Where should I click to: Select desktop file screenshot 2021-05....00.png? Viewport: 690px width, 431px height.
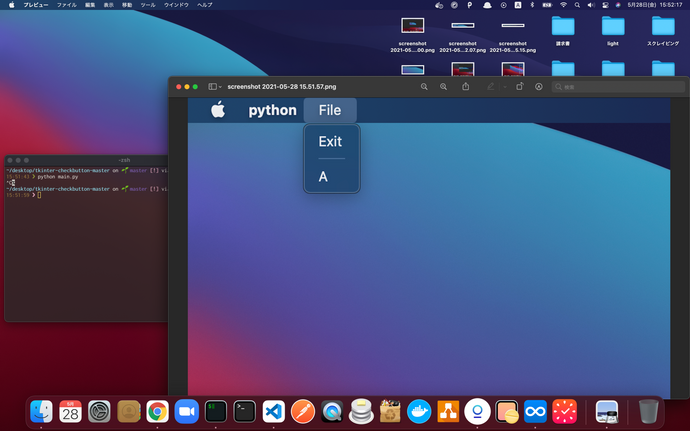412,35
